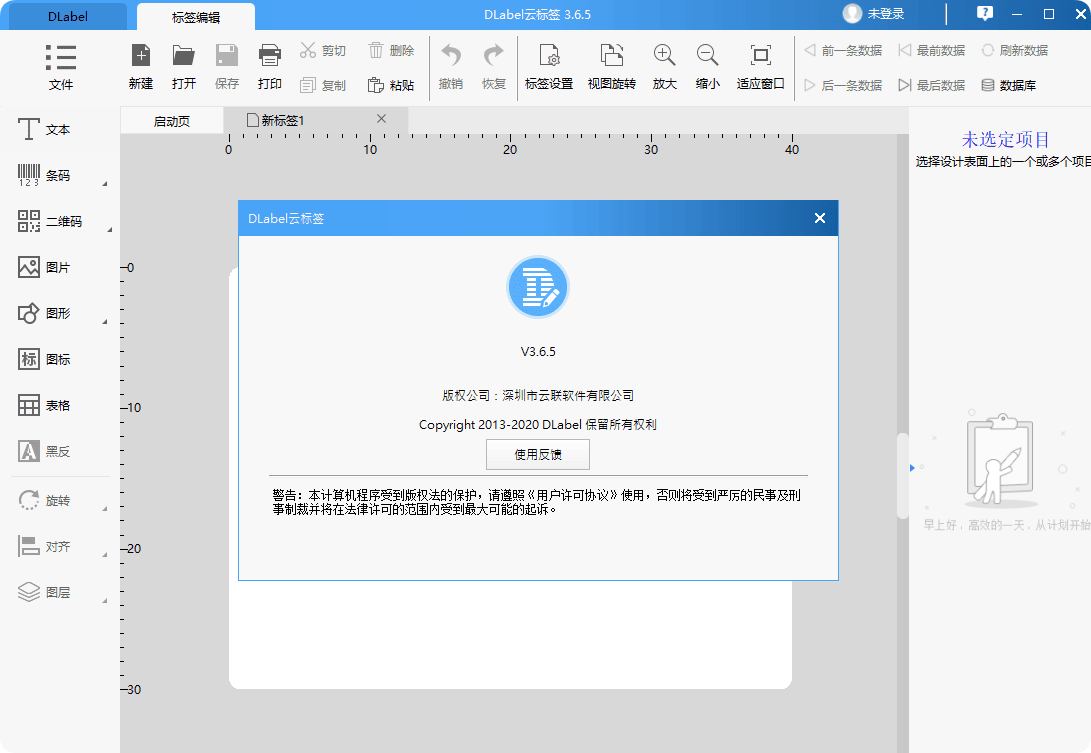Refresh data with 刷新数据

point(1014,51)
